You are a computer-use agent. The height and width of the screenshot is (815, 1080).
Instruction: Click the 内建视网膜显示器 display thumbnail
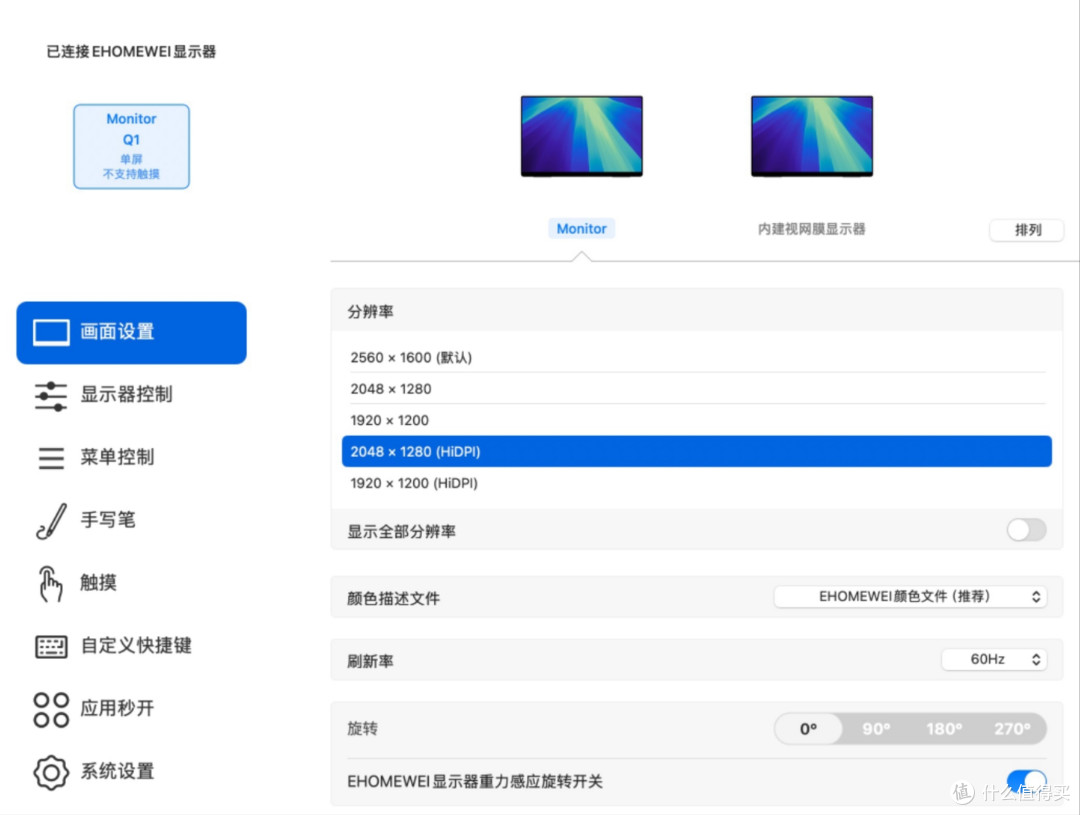click(x=811, y=136)
